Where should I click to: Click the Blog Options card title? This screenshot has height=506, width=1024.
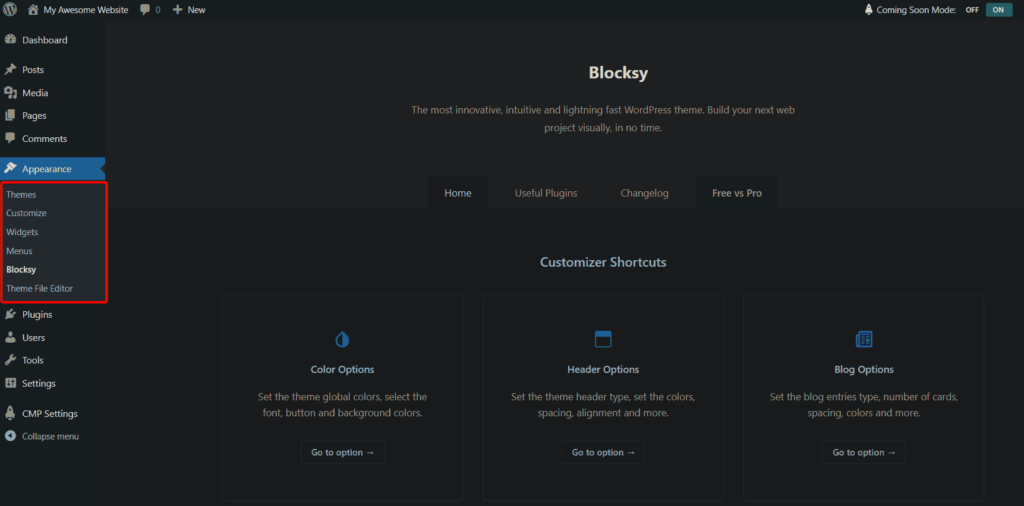pos(864,370)
